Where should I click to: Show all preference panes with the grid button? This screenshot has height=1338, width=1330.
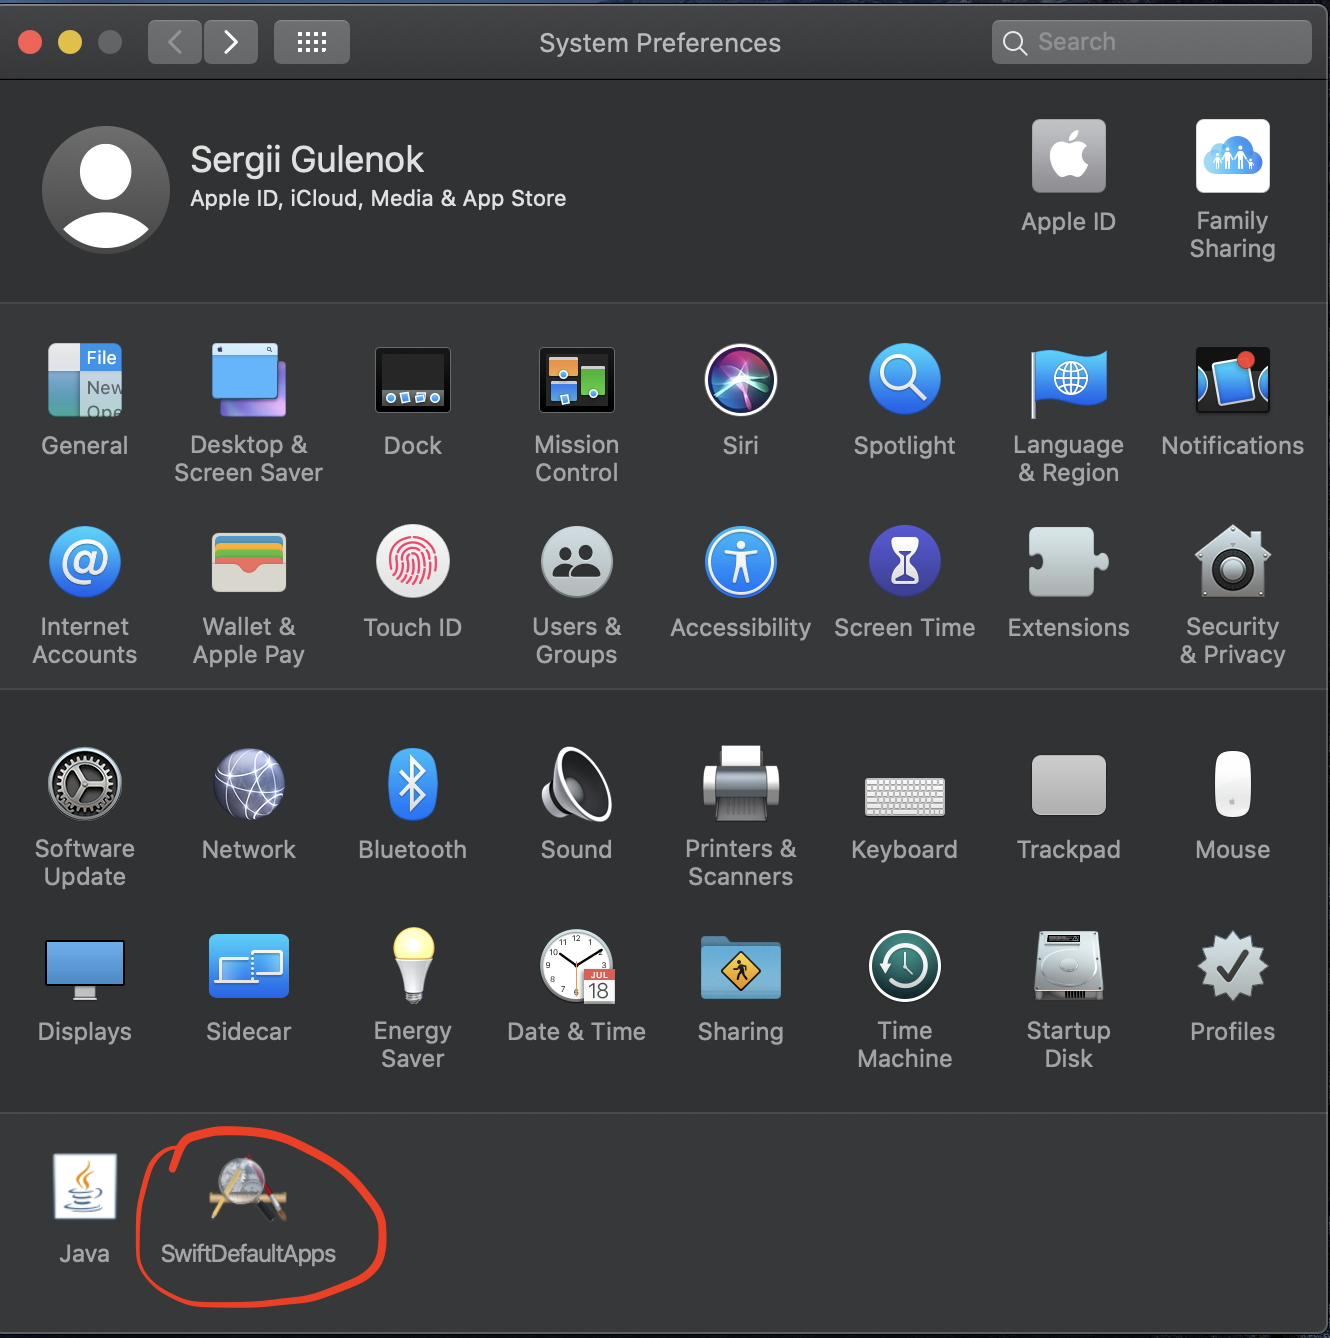(311, 41)
